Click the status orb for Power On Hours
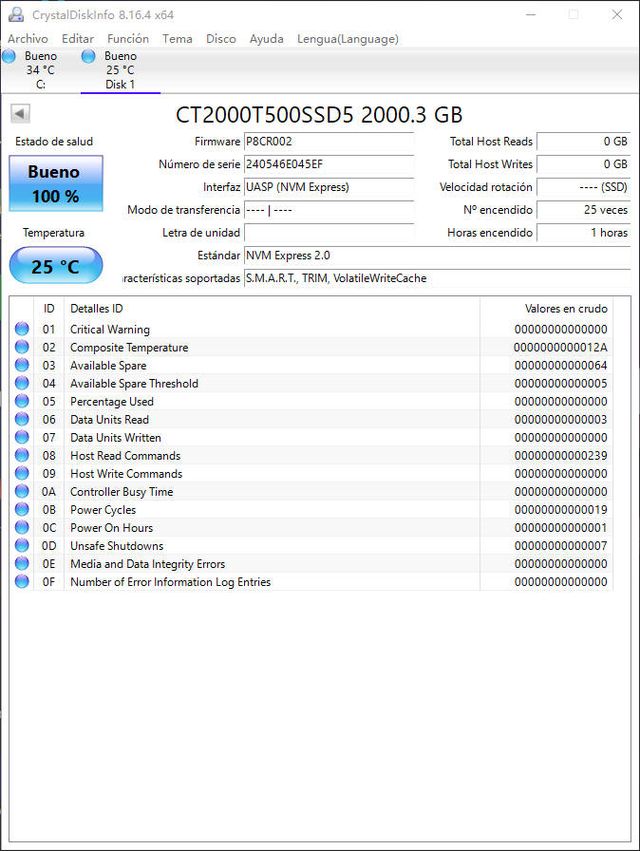This screenshot has height=851, width=640. point(22,527)
